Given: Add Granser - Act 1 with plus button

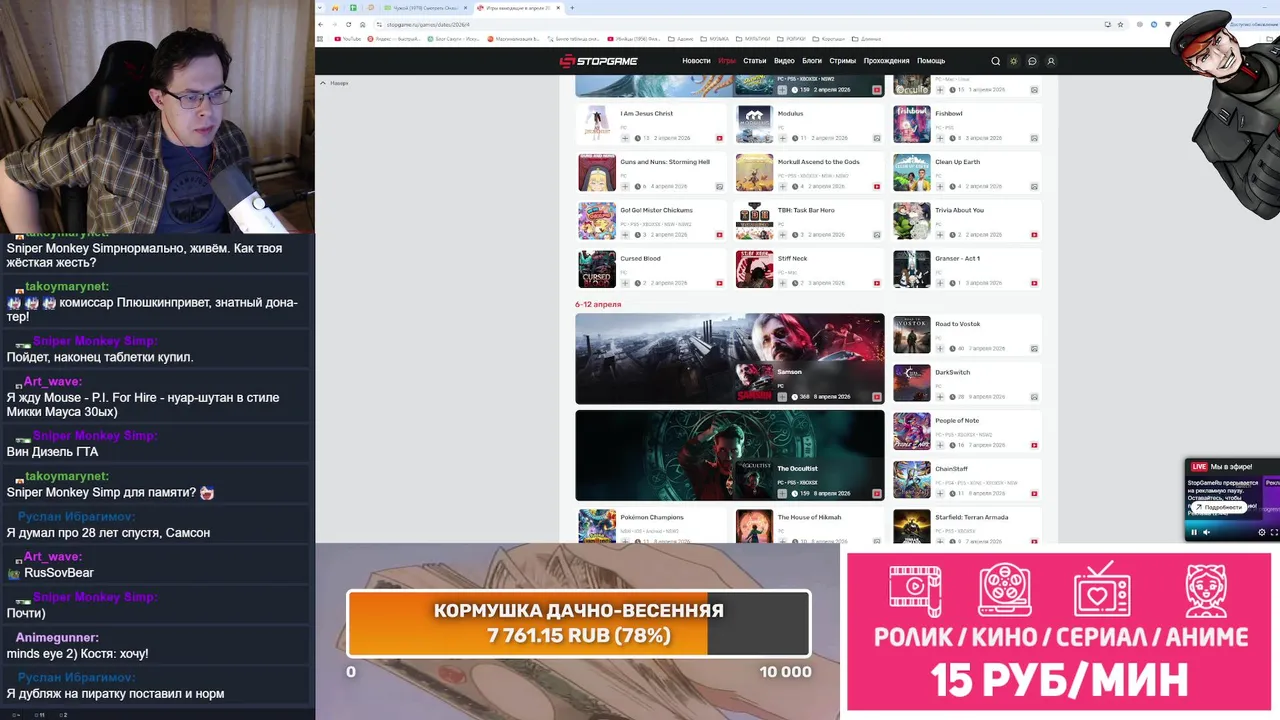Looking at the screenshot, I should click(x=940, y=283).
